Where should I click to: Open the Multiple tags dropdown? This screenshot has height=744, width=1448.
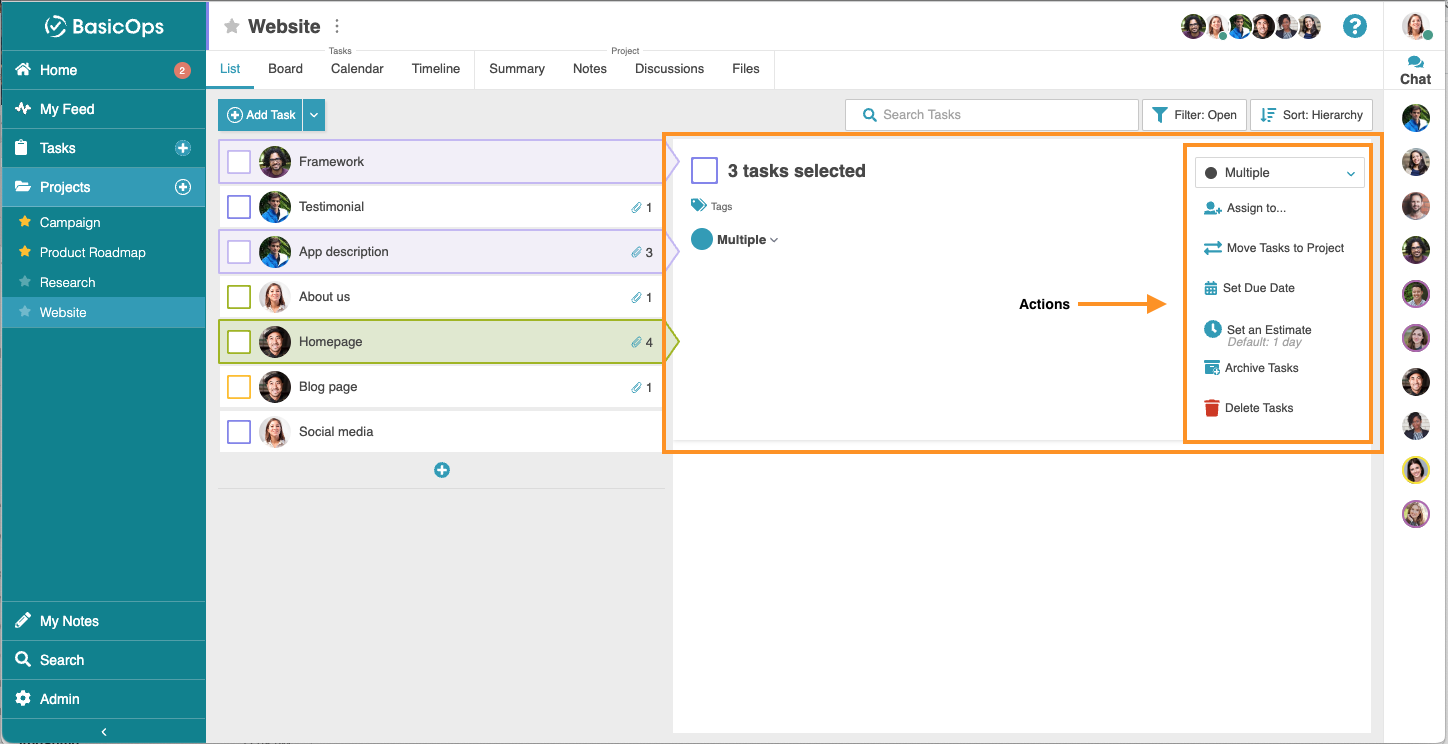[742, 239]
